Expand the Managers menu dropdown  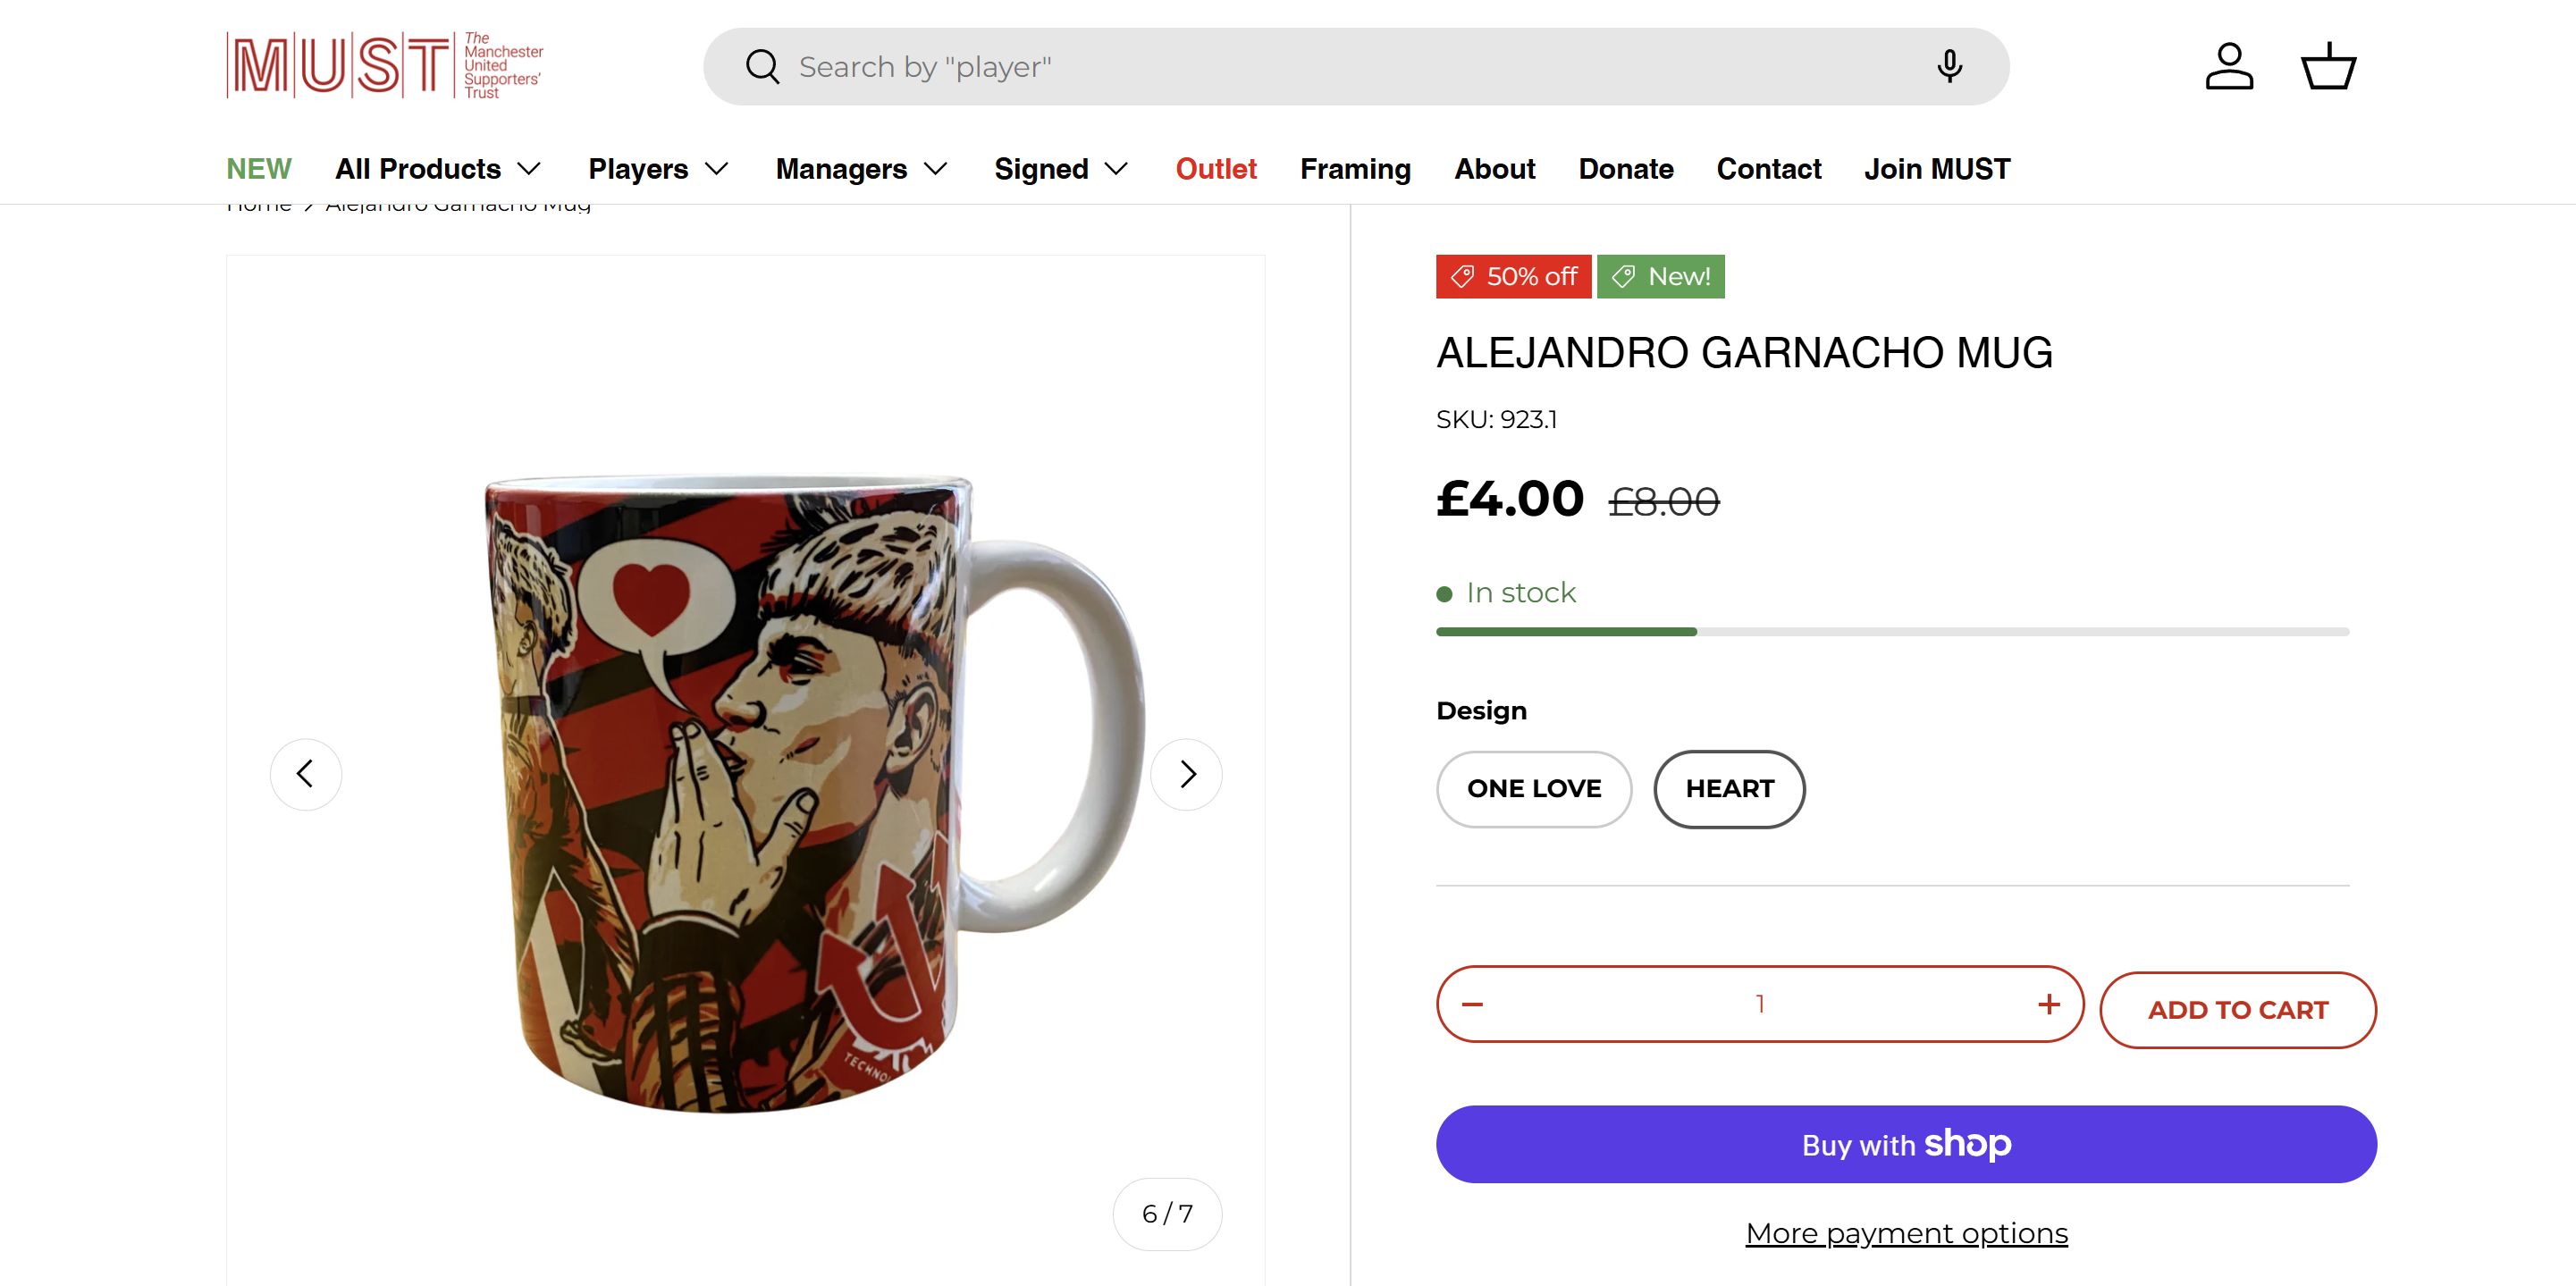tap(861, 169)
